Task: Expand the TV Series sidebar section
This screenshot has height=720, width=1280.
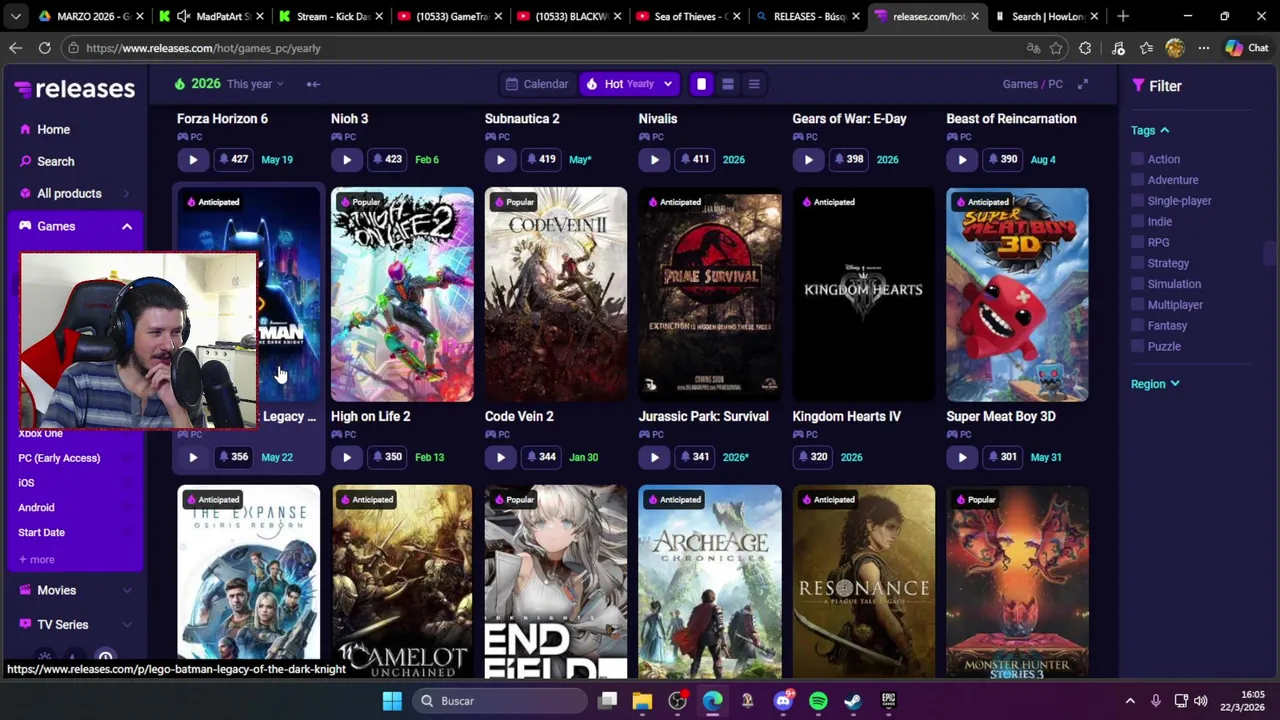Action: coord(127,625)
